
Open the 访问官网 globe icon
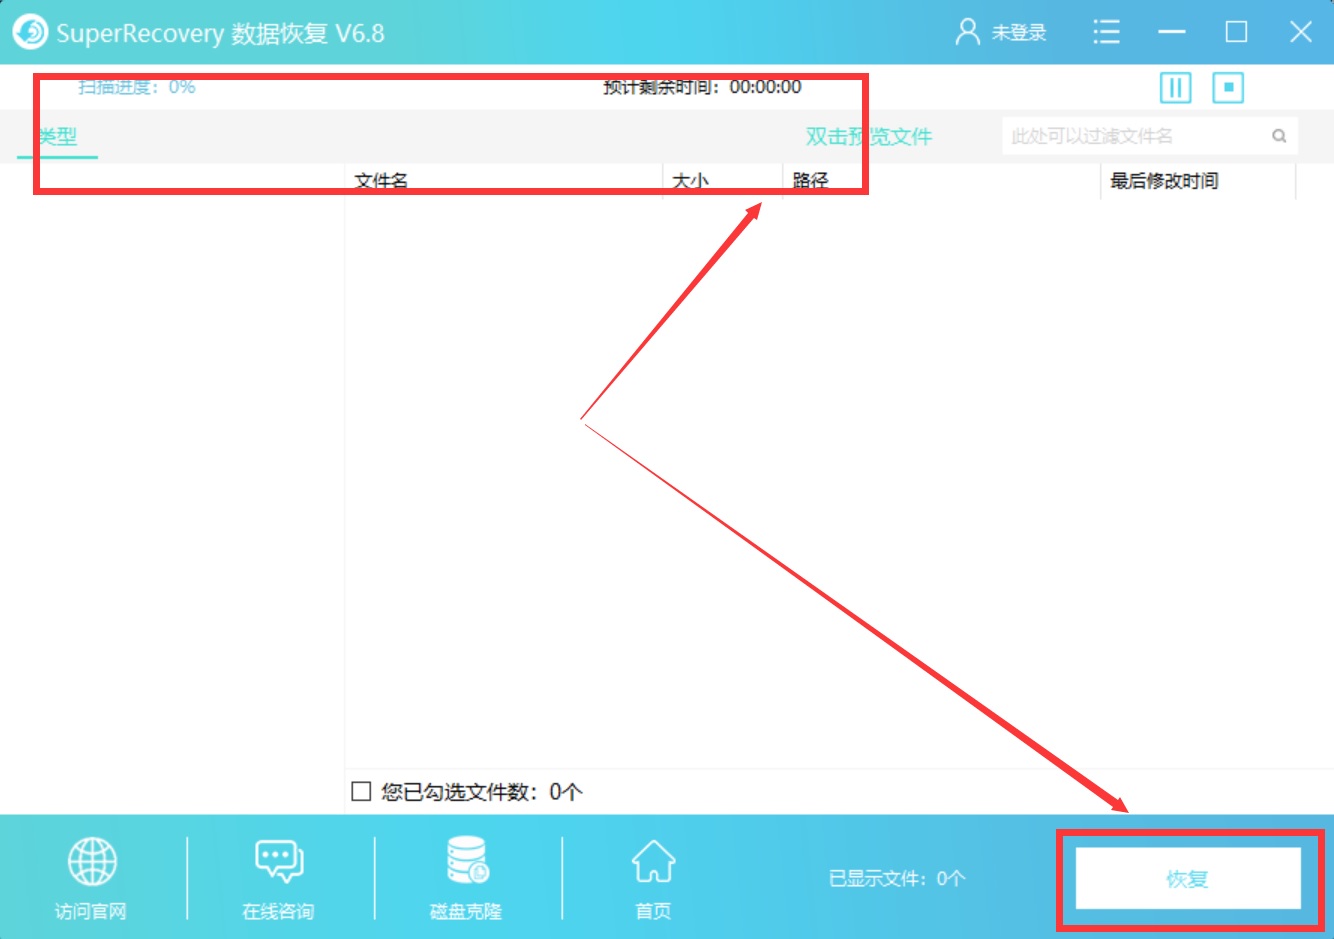[x=91, y=861]
